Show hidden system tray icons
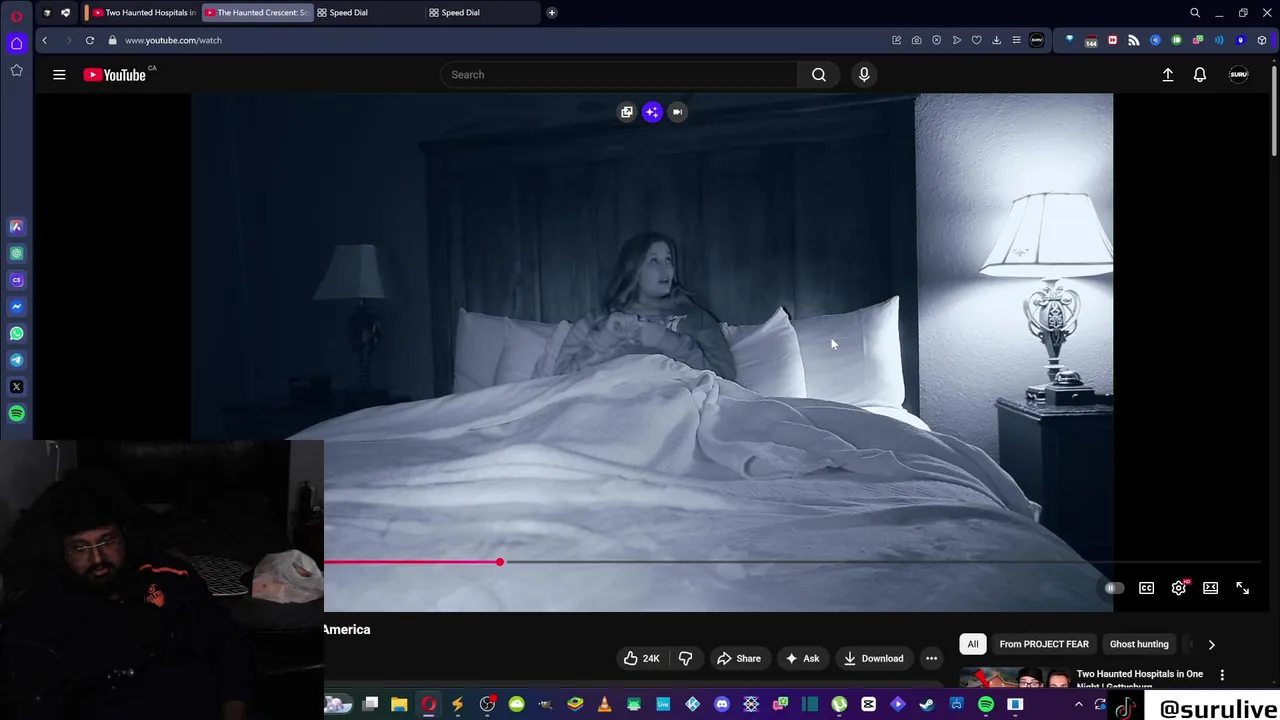Viewport: 1280px width, 720px height. (x=1078, y=705)
